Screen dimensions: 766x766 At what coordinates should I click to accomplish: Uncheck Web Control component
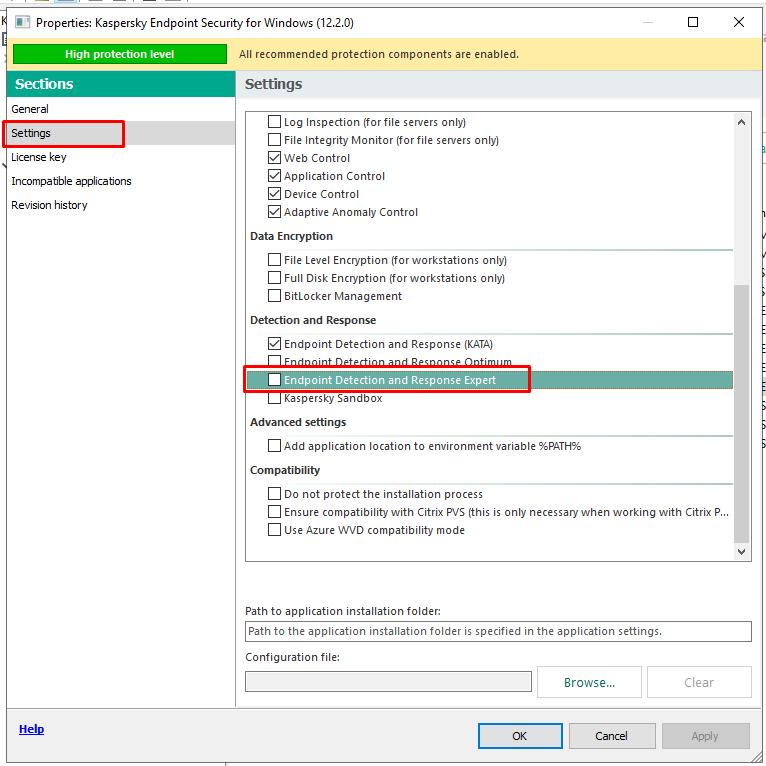point(274,158)
